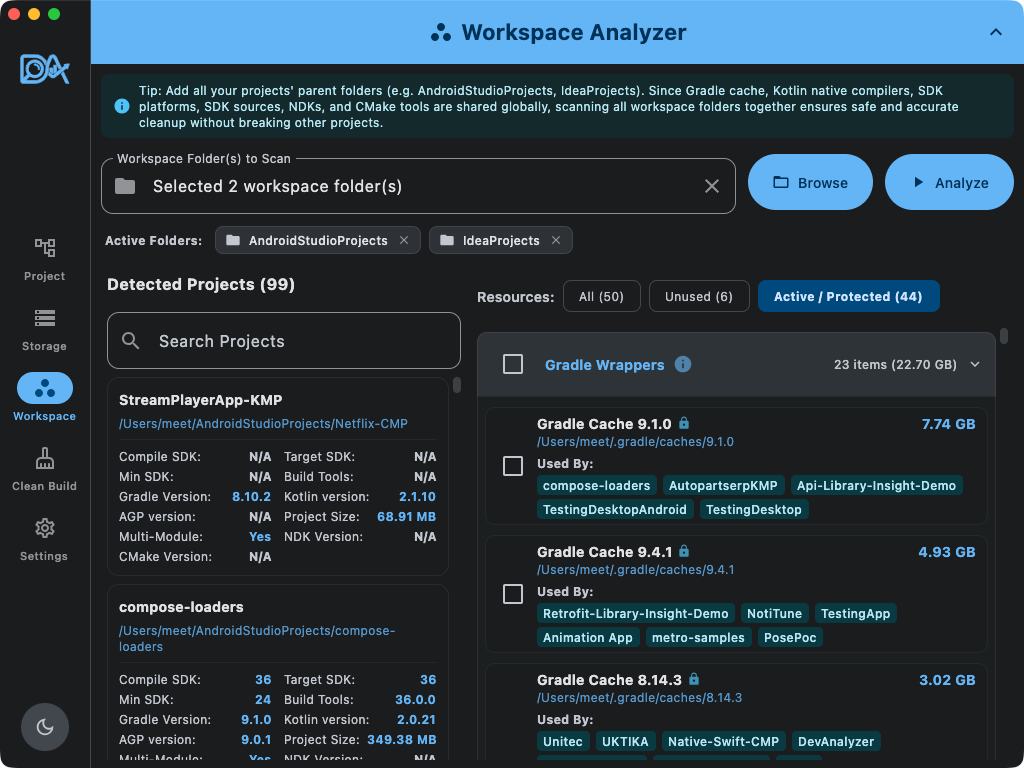The width and height of the screenshot is (1024, 768).
Task: Click the info icon in tip banner
Action: point(121,106)
